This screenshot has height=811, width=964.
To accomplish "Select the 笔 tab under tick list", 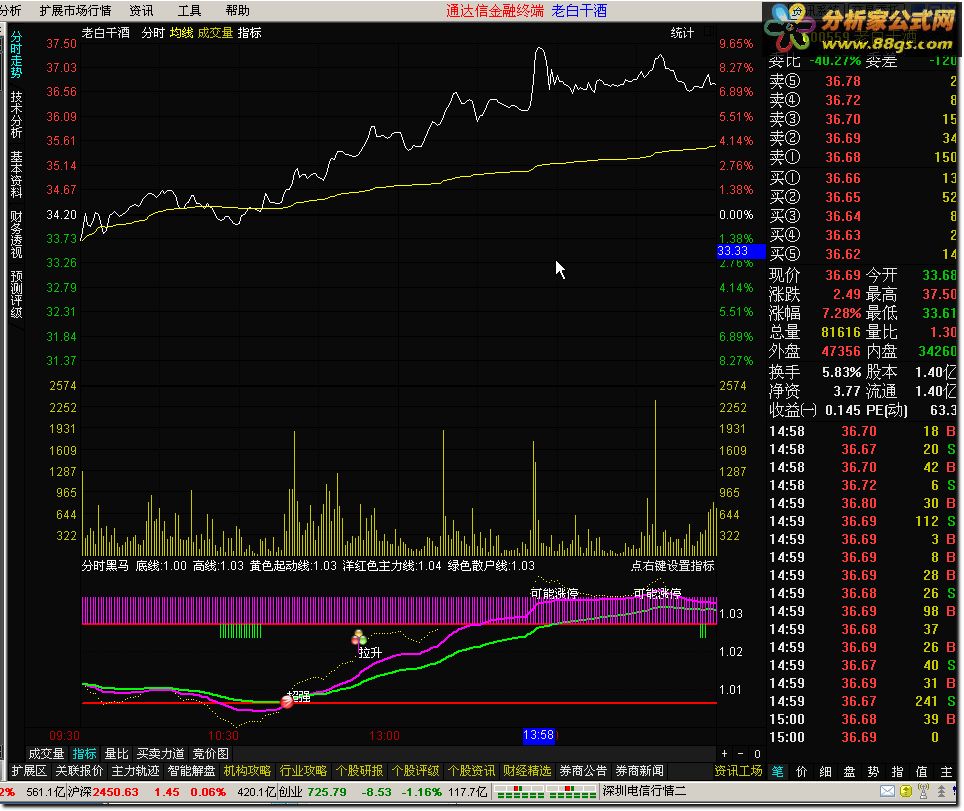I will click(778, 772).
